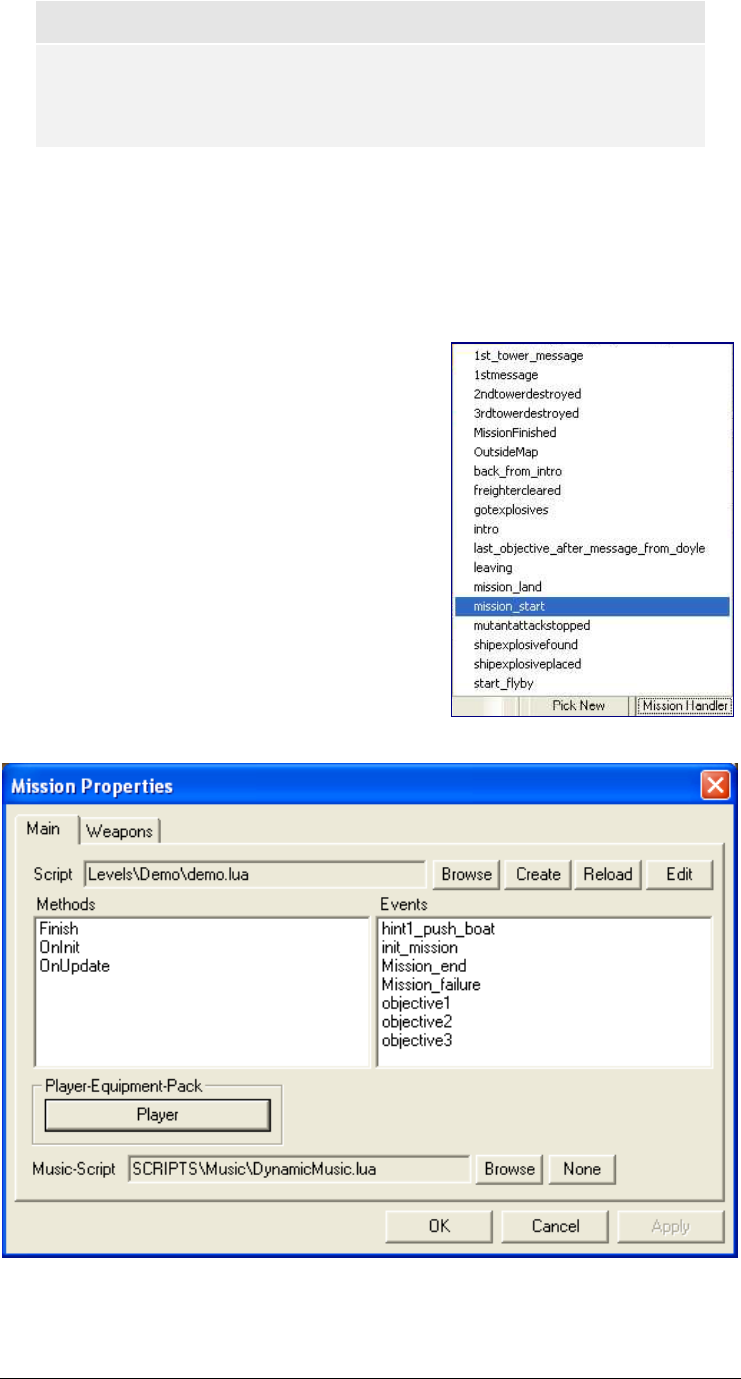Viewport: 741px width, 1379px height.
Task: Click the Mission Handler button
Action: pyautogui.click(x=685, y=706)
